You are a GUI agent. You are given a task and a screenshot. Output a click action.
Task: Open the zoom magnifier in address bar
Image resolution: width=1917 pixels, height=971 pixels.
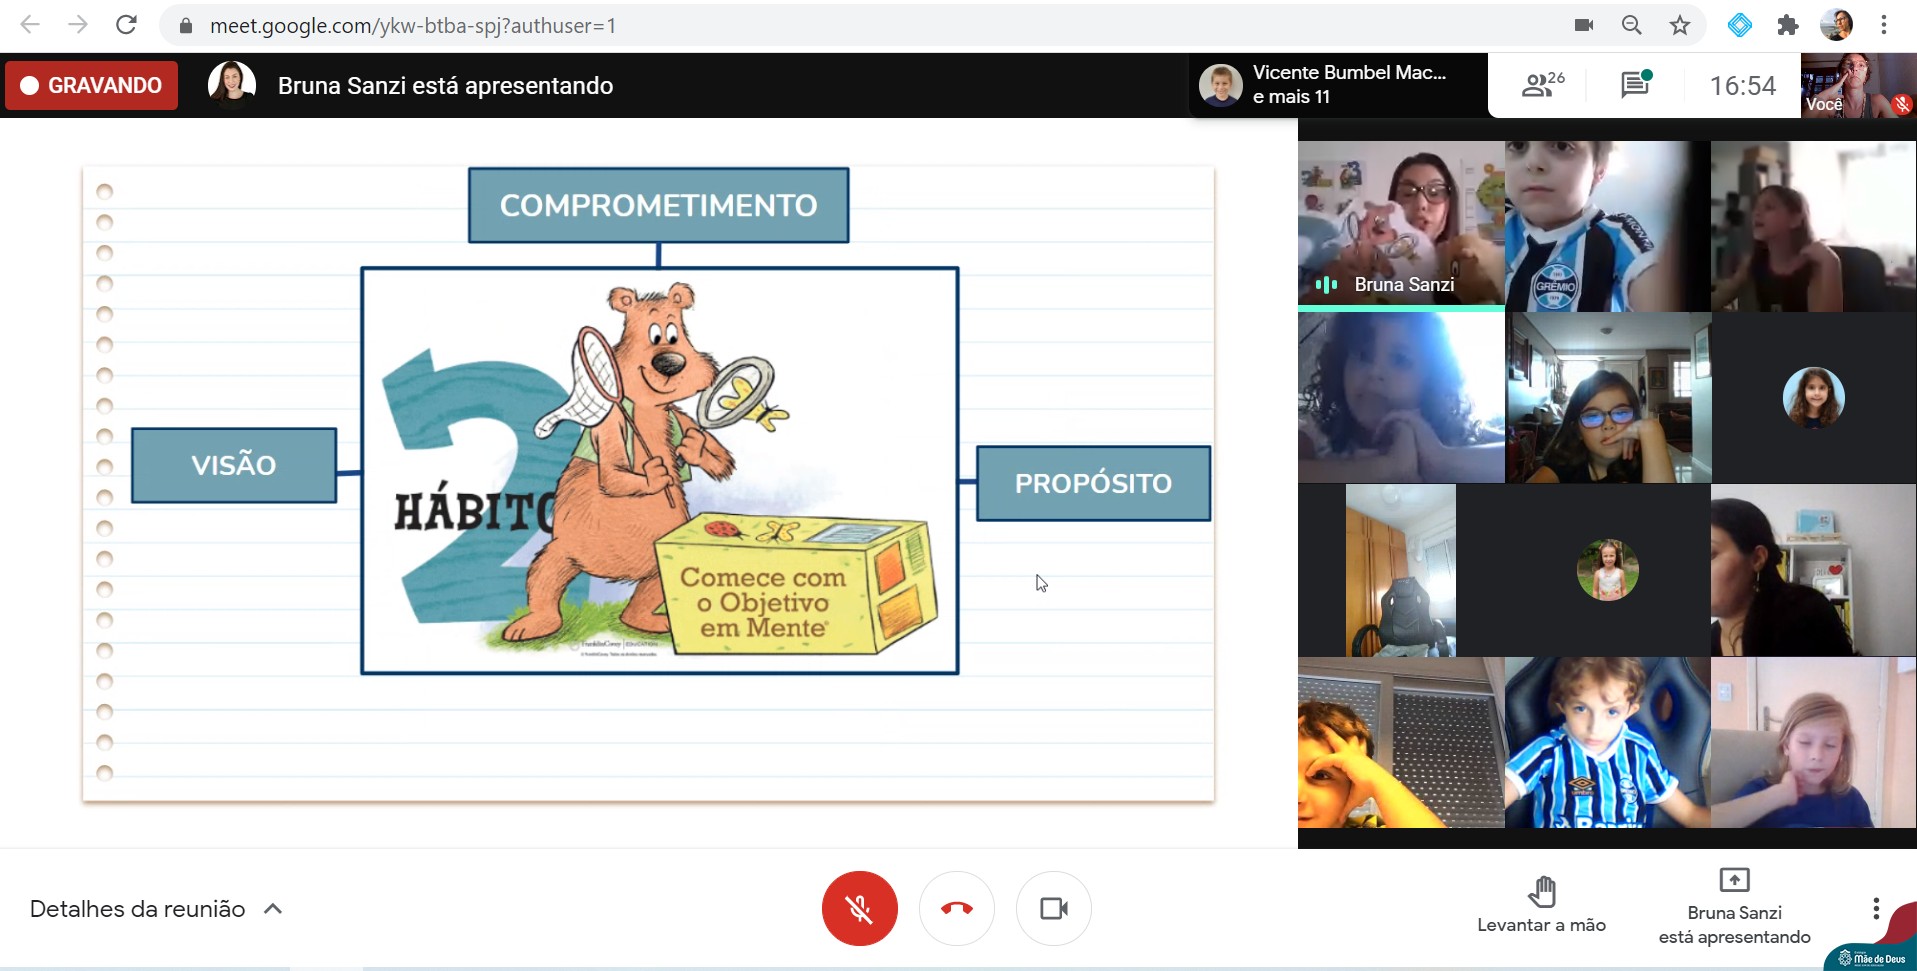1631,25
